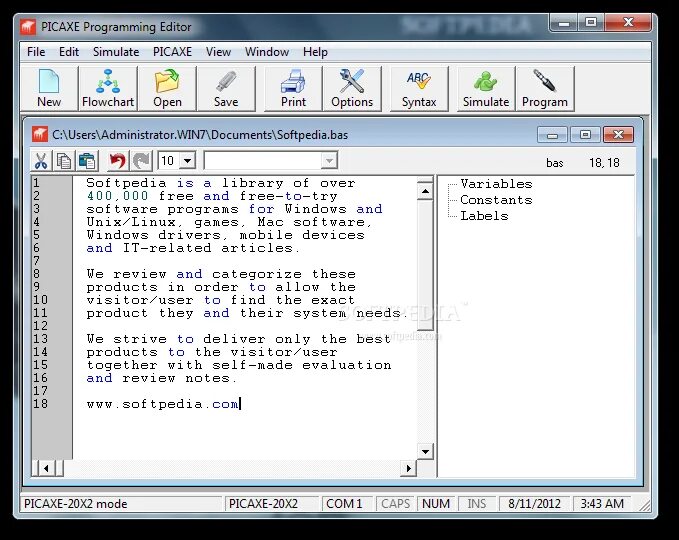This screenshot has height=540, width=679.
Task: Save the program with Save icon
Action: coord(226,89)
